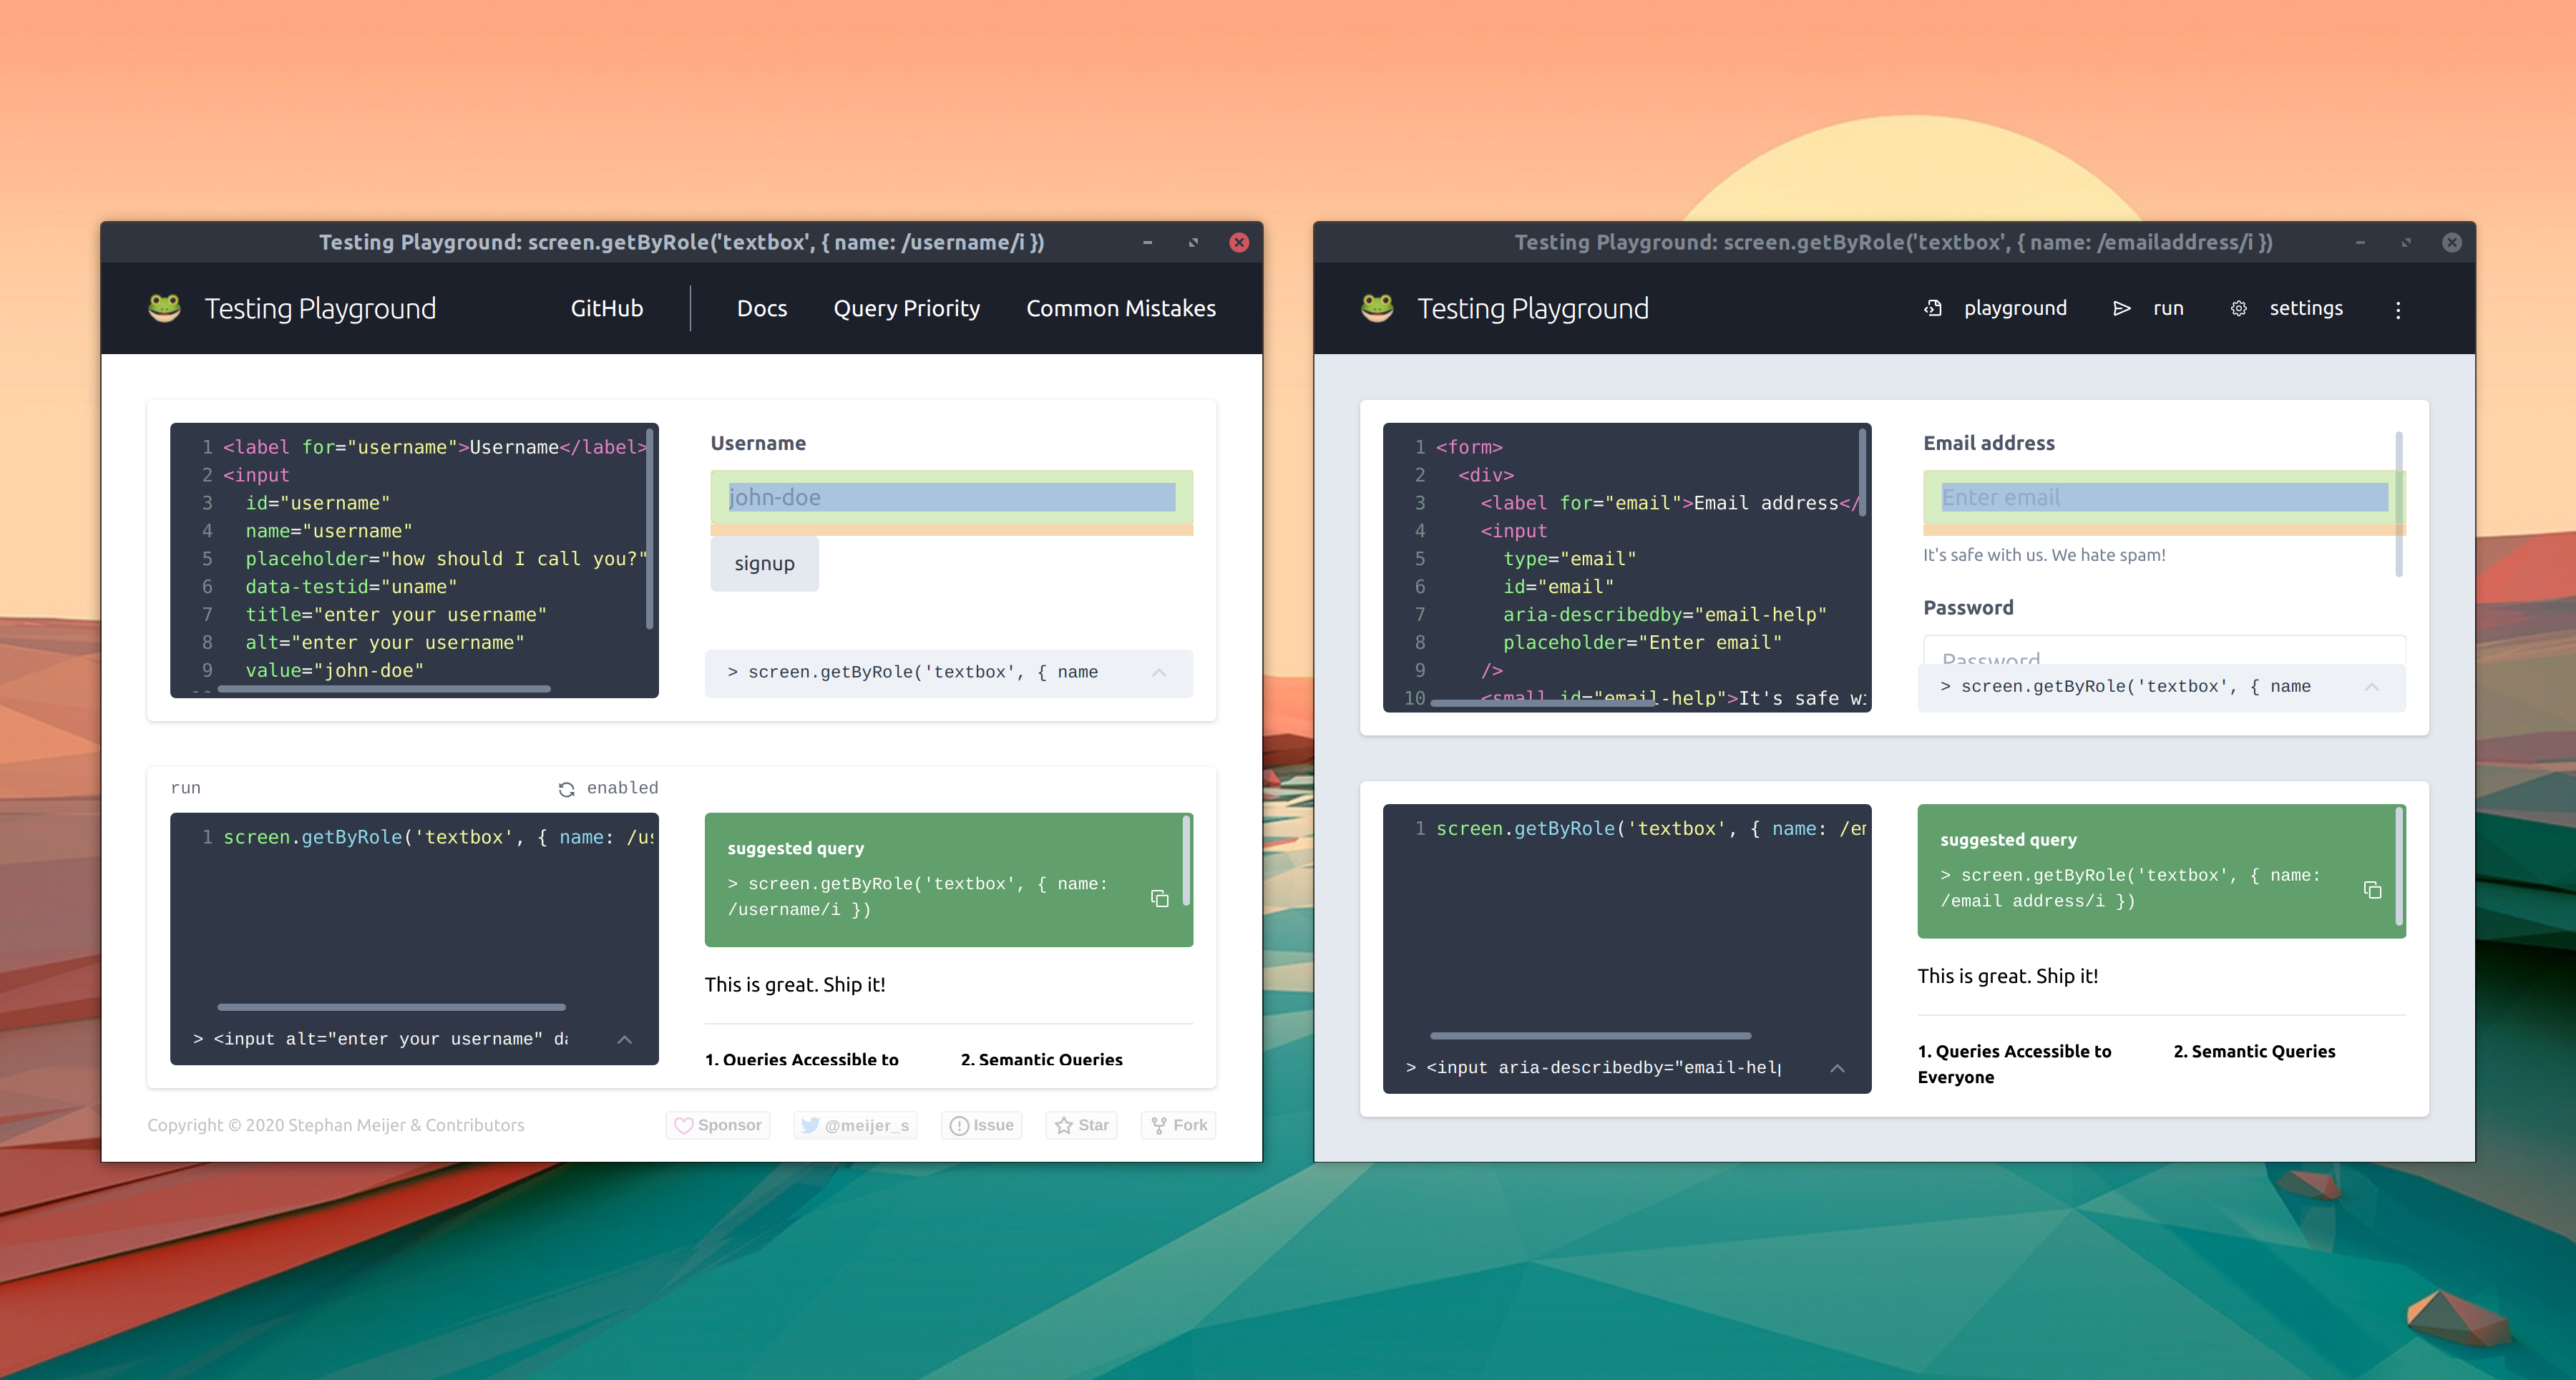Close the right Testing Playground window
This screenshot has width=2576, height=1380.
tap(2451, 242)
